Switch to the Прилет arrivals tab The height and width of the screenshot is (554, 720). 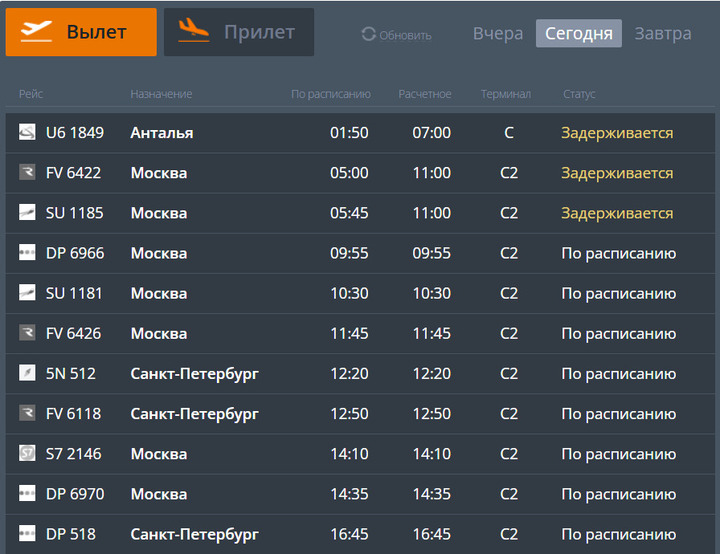[x=239, y=32]
